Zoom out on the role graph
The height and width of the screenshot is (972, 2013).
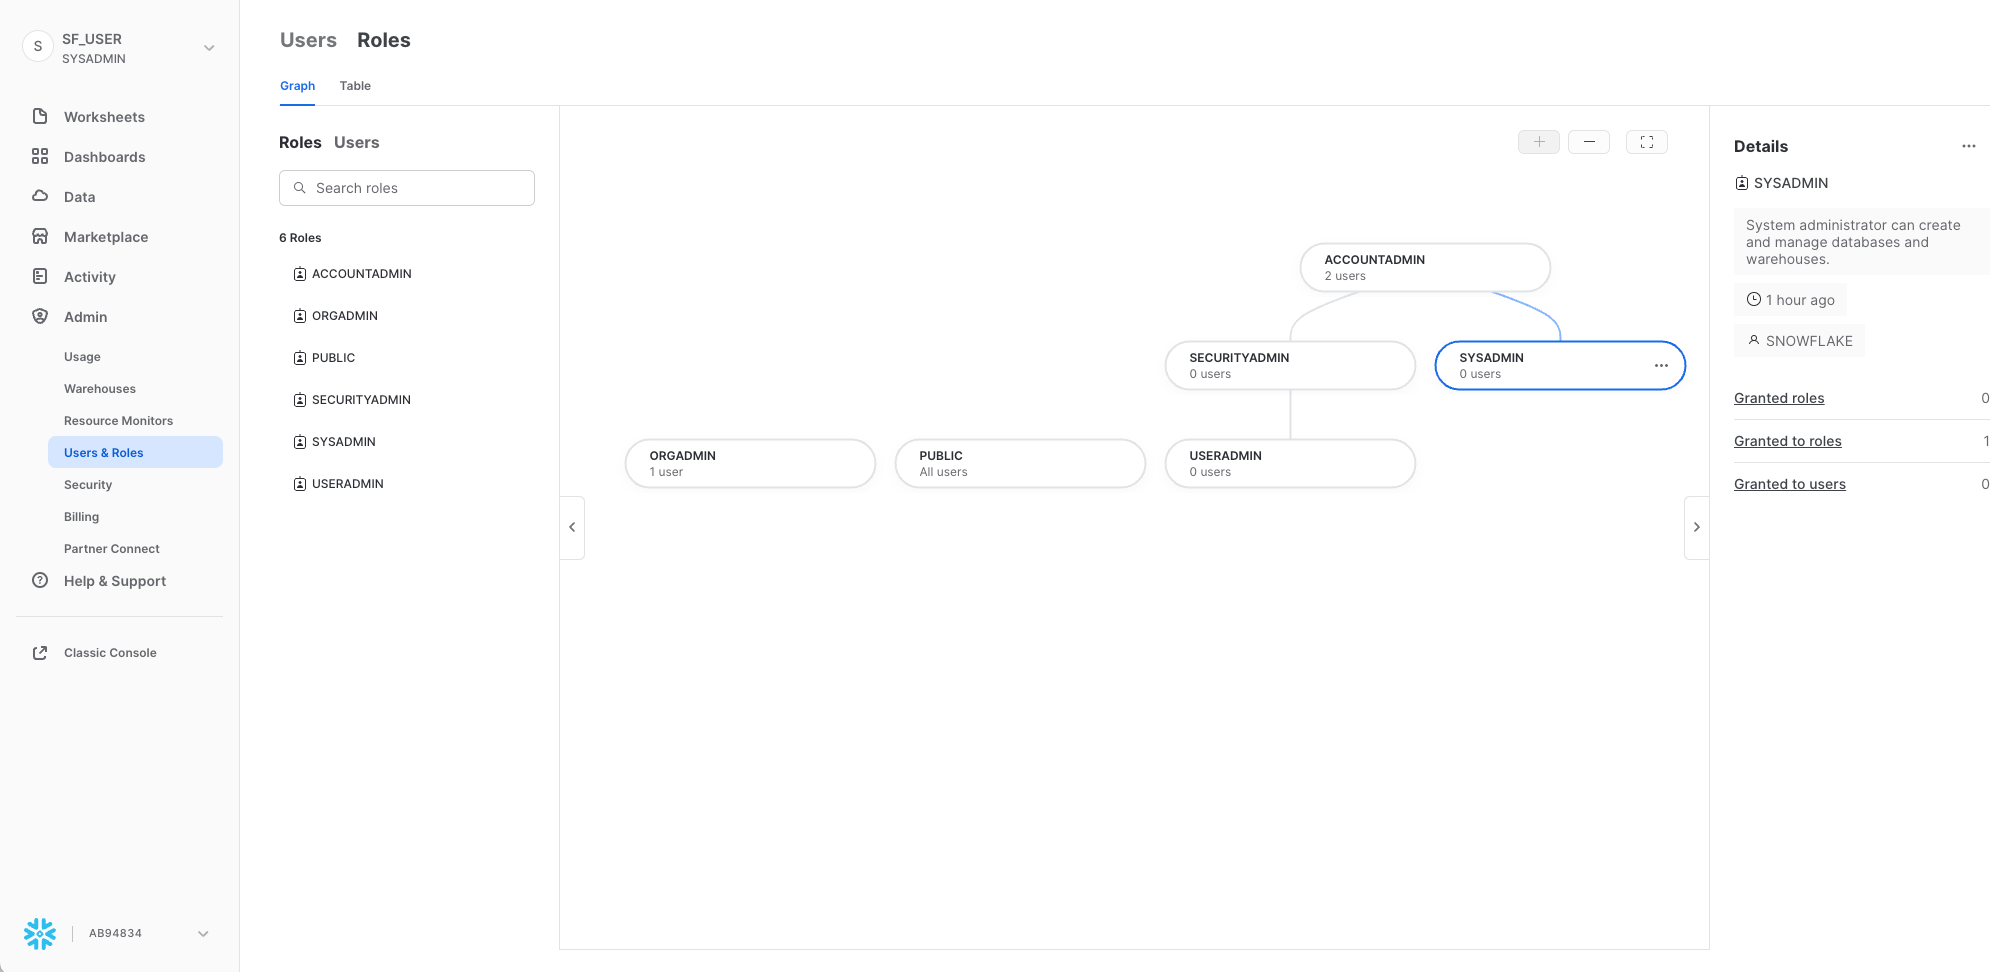coord(1588,142)
